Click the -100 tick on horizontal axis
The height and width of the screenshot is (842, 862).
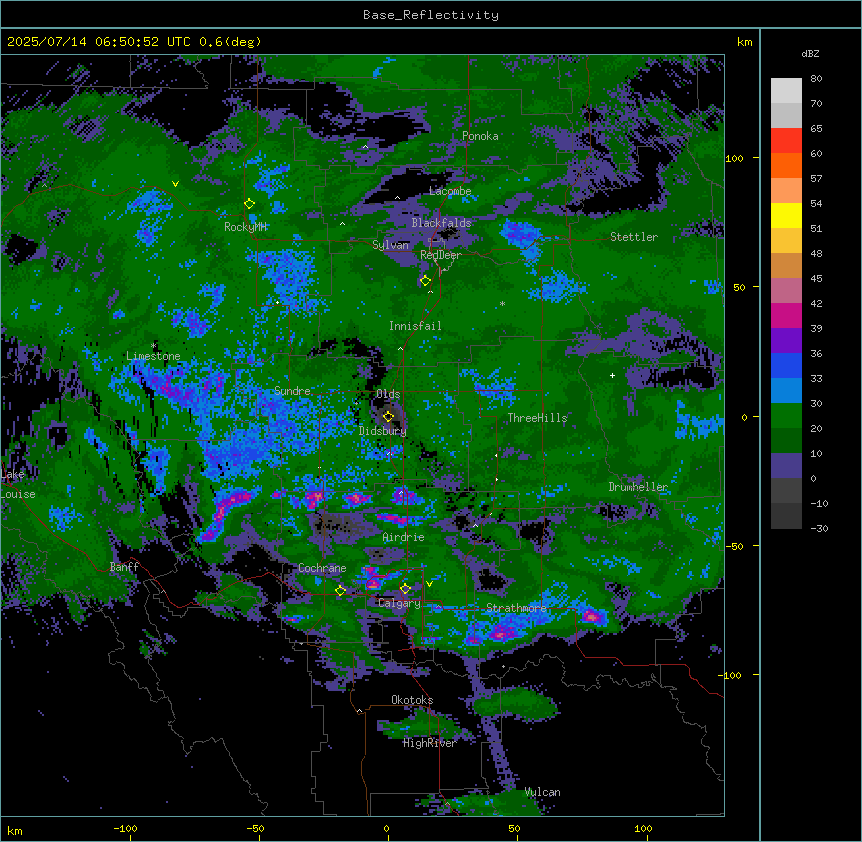coord(125,828)
